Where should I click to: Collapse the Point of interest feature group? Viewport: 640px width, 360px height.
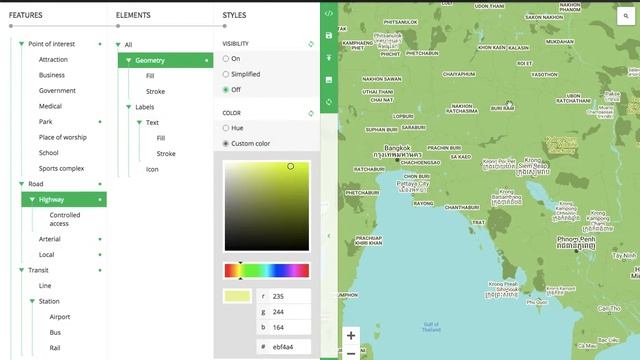22,44
